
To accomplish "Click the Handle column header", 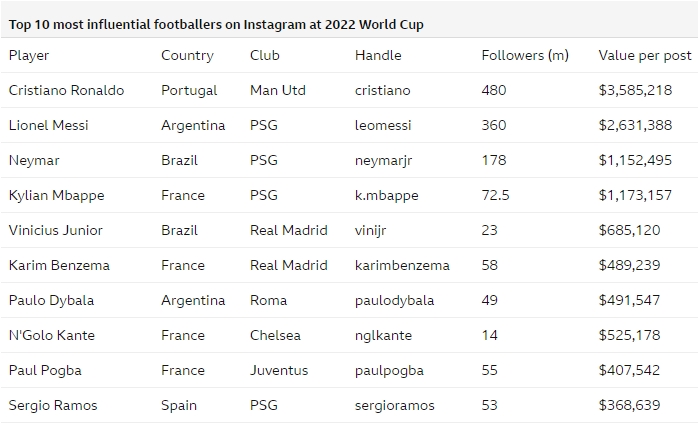I will [378, 56].
